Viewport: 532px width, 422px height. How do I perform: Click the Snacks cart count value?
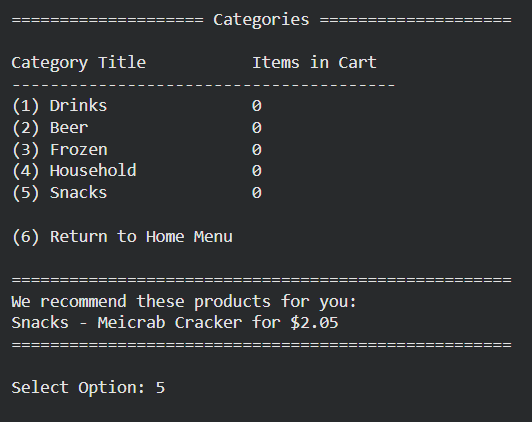coord(257,193)
